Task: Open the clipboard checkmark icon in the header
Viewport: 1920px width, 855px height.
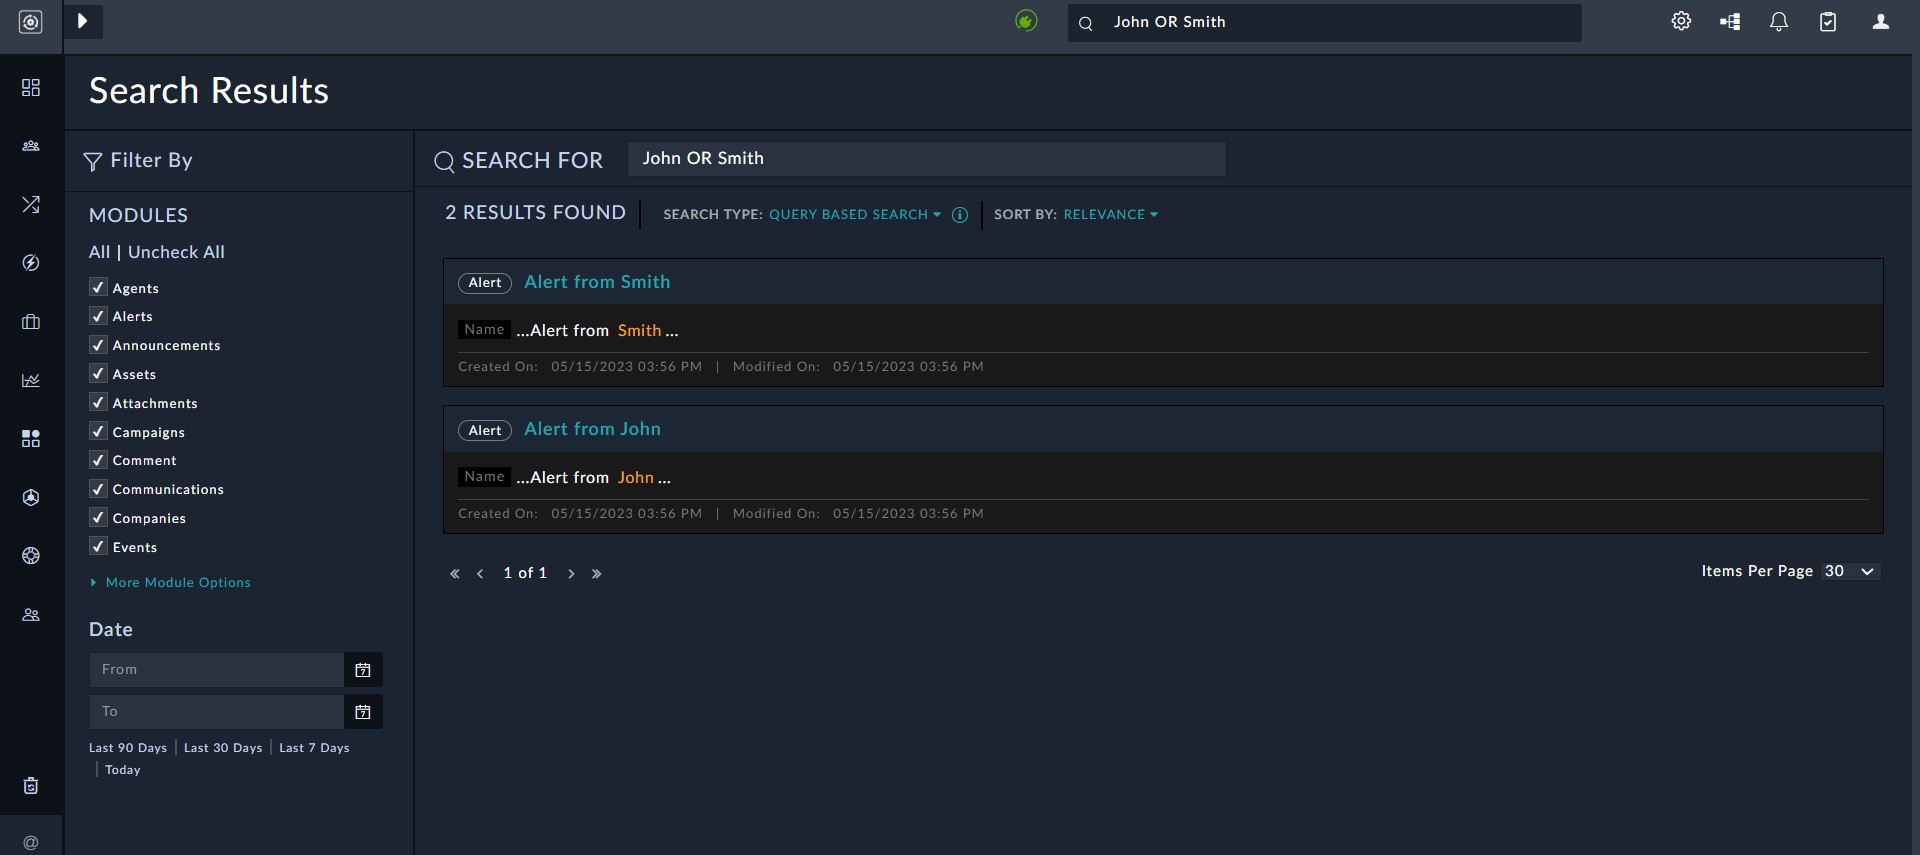Action: (1828, 21)
